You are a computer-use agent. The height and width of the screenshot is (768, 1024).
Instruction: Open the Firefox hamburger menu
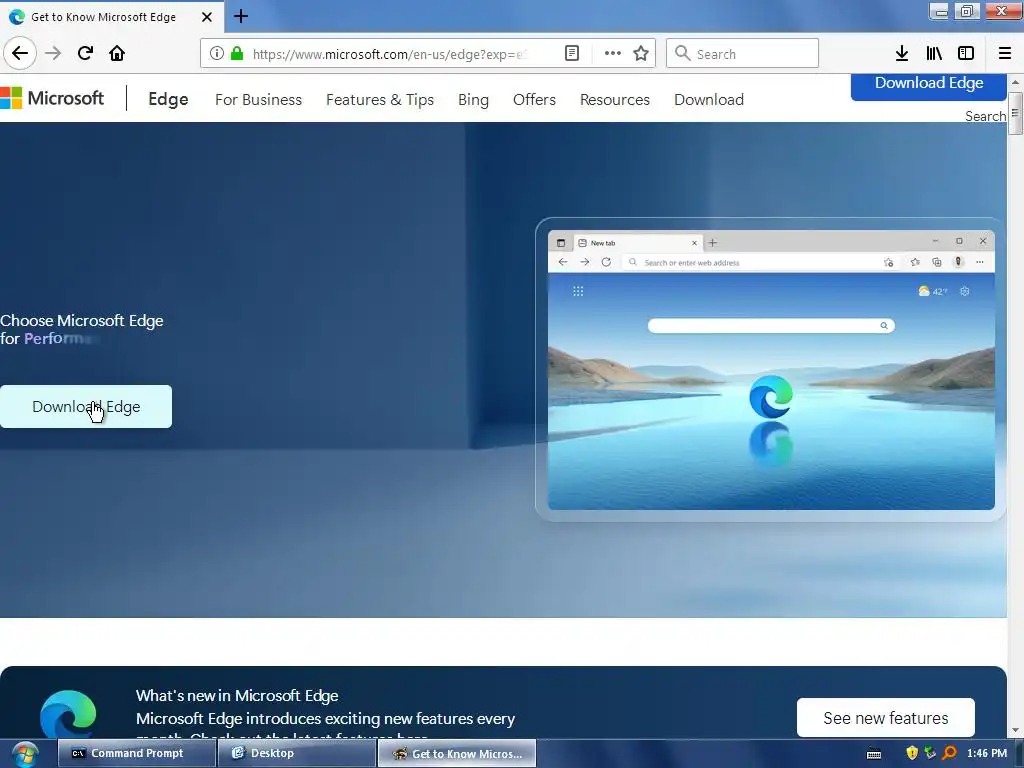click(x=1005, y=54)
